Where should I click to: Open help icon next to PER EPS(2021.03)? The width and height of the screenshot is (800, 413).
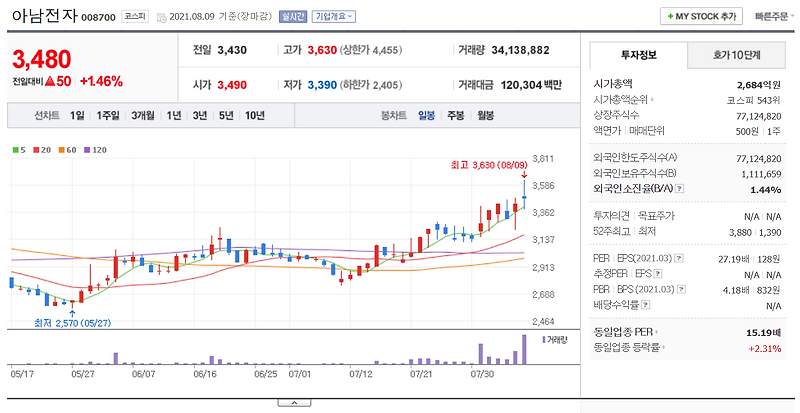678,258
